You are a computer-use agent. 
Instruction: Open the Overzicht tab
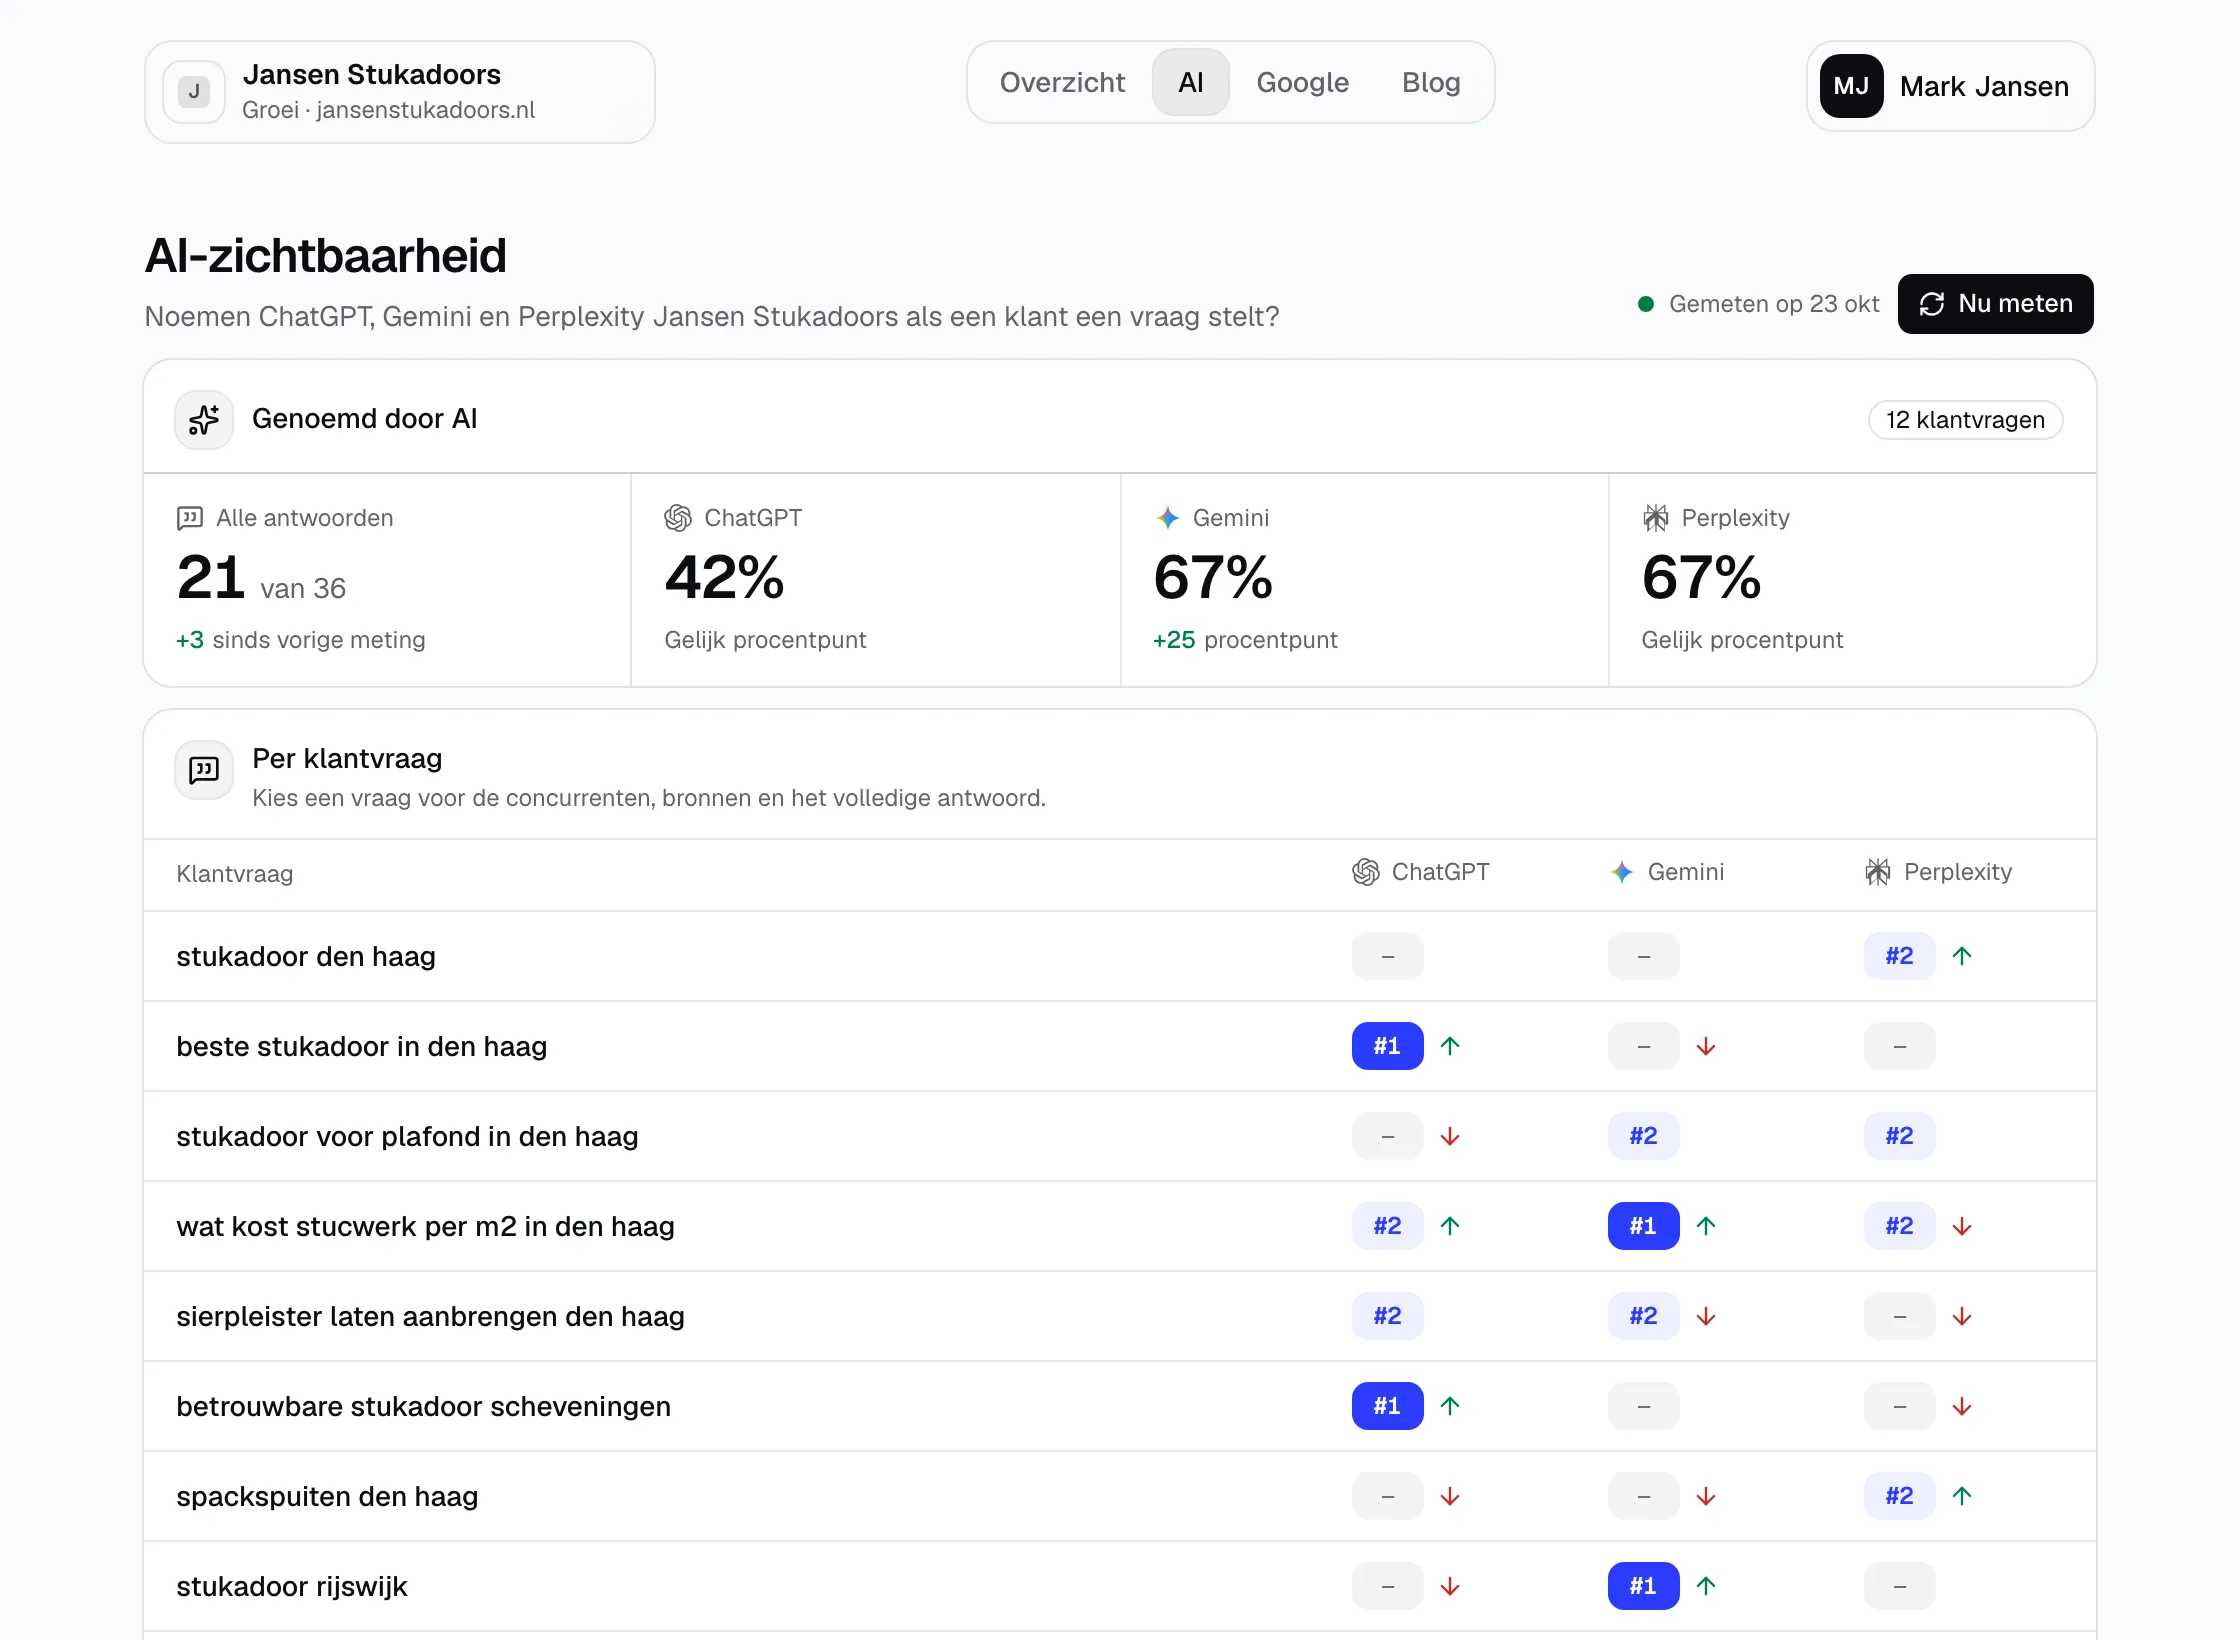[x=1062, y=82]
